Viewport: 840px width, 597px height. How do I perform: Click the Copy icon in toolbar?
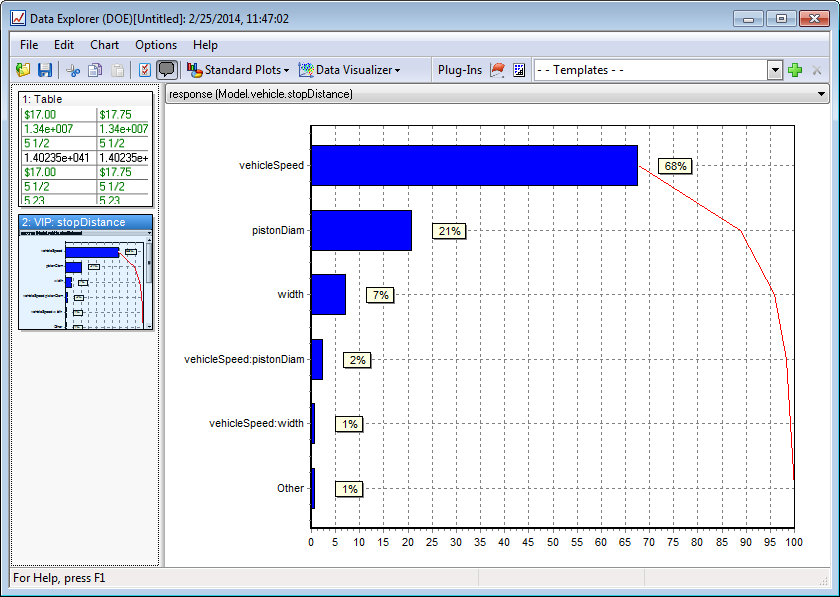coord(95,70)
